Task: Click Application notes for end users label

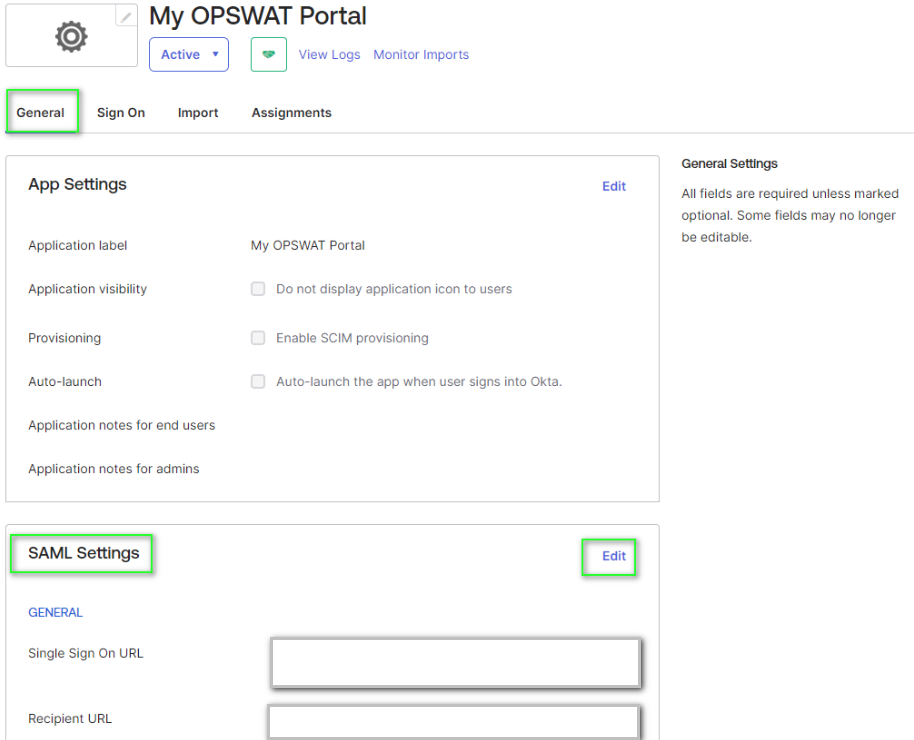Action: [x=122, y=425]
